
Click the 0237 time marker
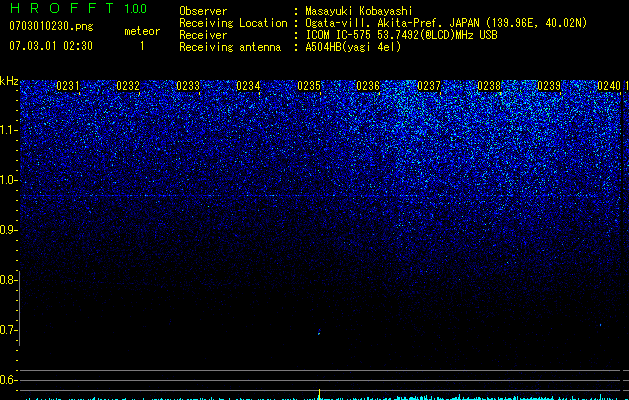pos(429,86)
